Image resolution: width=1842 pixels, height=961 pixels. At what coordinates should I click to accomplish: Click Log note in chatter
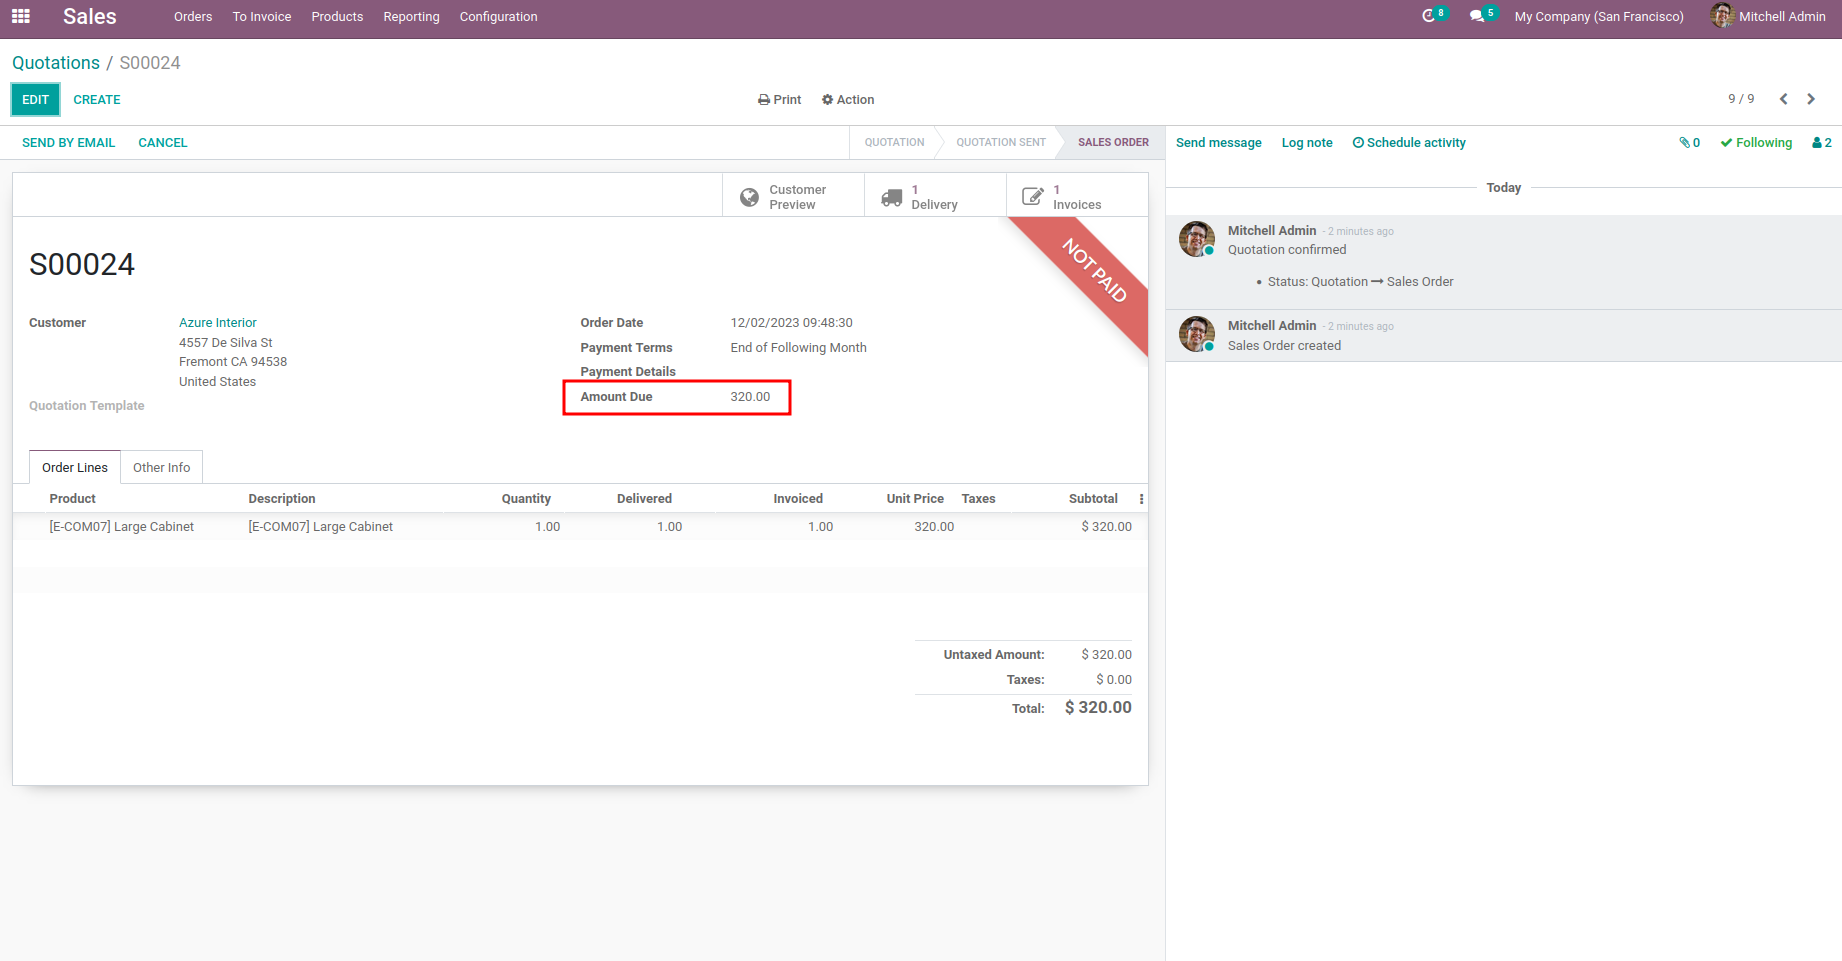pyautogui.click(x=1307, y=143)
